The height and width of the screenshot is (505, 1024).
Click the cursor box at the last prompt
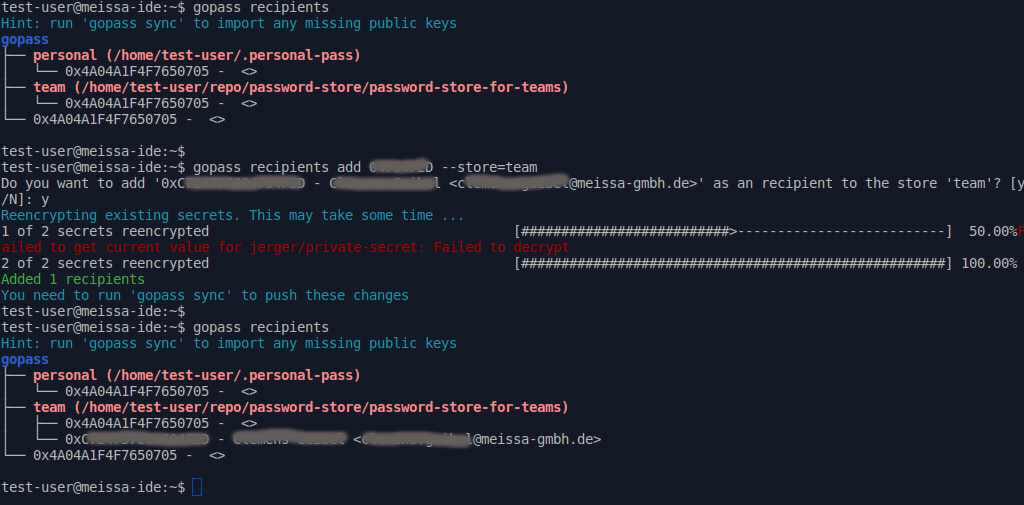click(197, 487)
